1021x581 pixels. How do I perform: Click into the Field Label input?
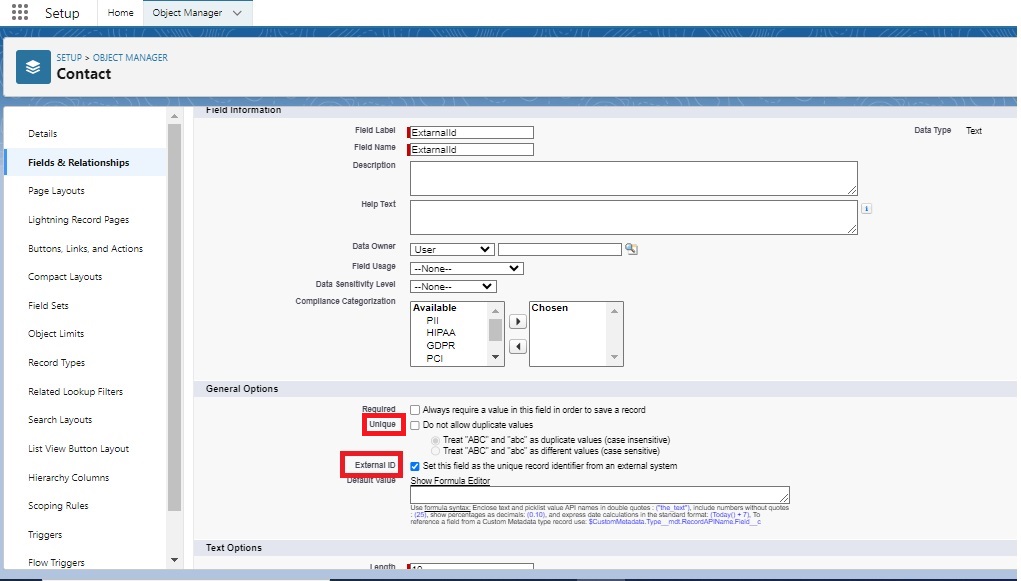click(x=471, y=133)
